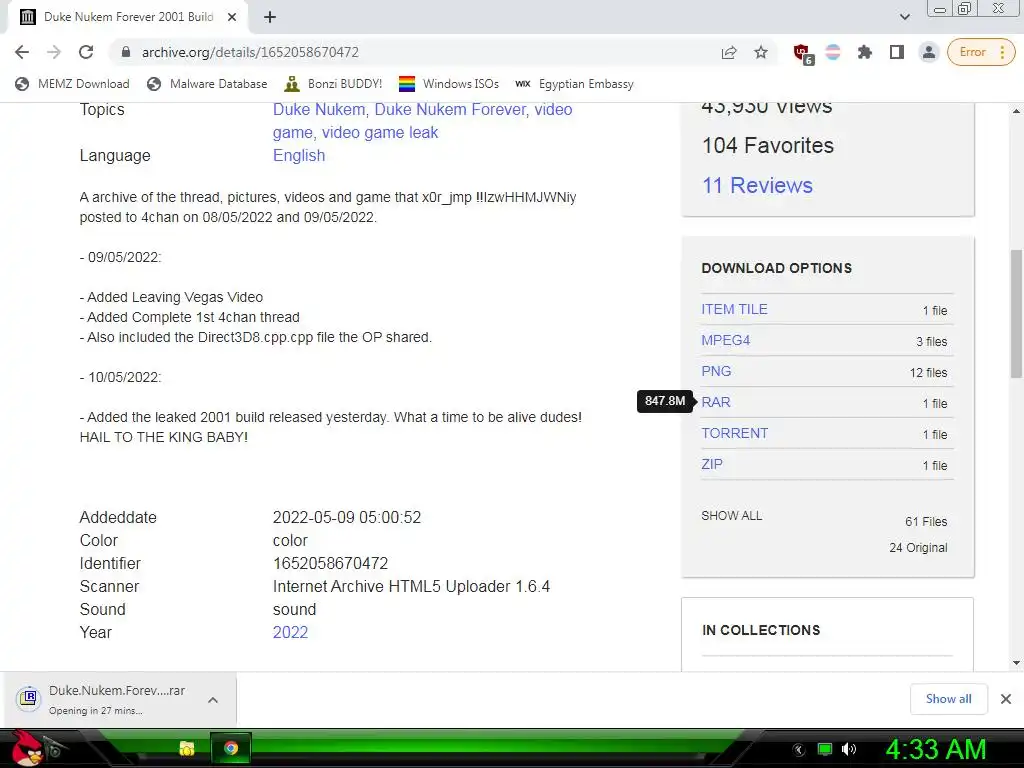The image size is (1024, 768).
Task: Click 61 Files count text
Action: [x=925, y=522]
